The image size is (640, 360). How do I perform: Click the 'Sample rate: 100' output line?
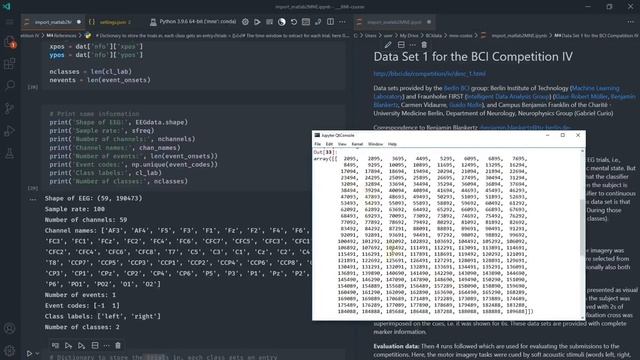[x=75, y=209]
